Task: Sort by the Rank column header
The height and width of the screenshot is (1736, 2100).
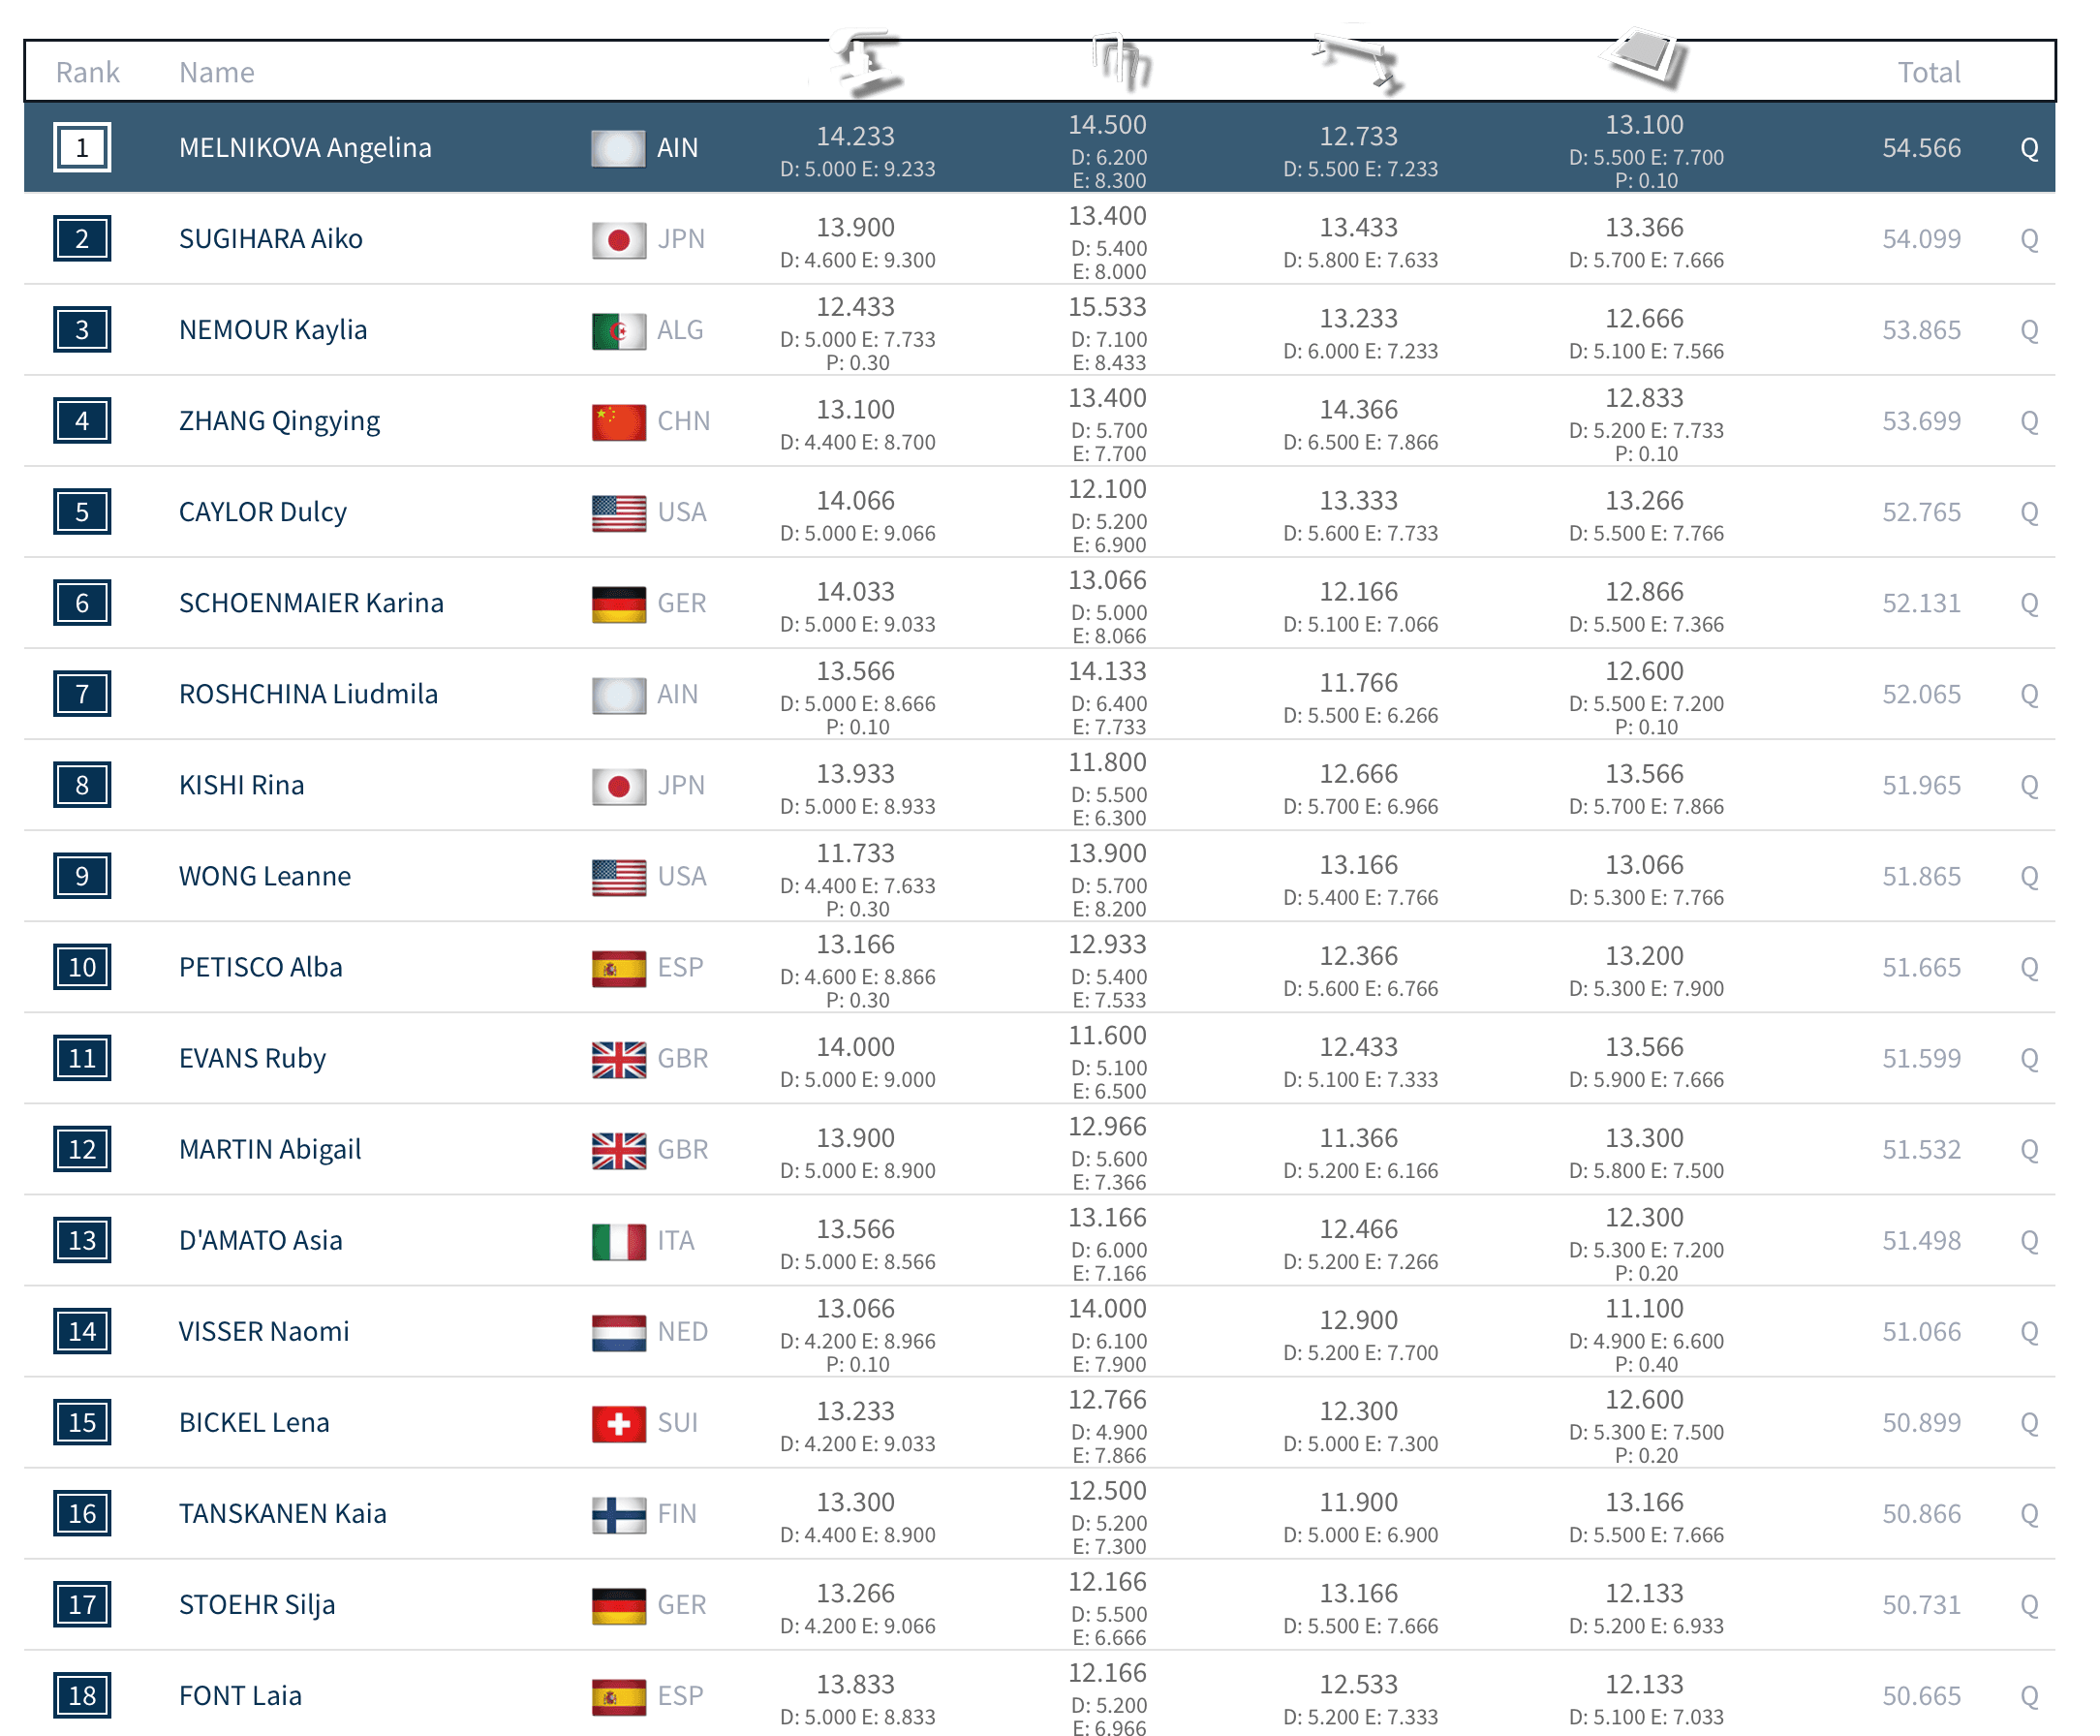Action: point(87,72)
